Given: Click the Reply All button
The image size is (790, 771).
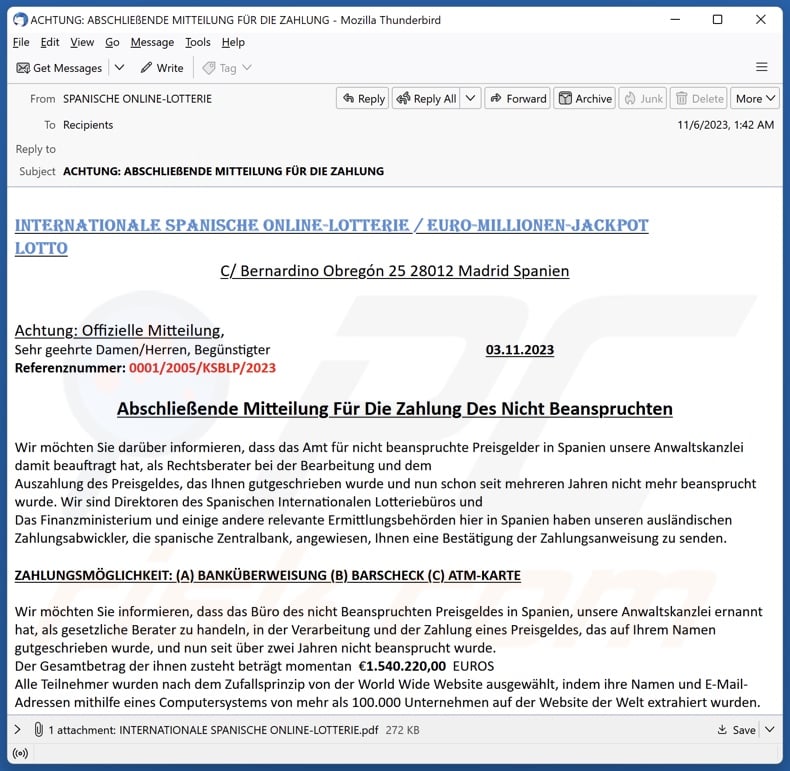Looking at the screenshot, I should pos(426,98).
